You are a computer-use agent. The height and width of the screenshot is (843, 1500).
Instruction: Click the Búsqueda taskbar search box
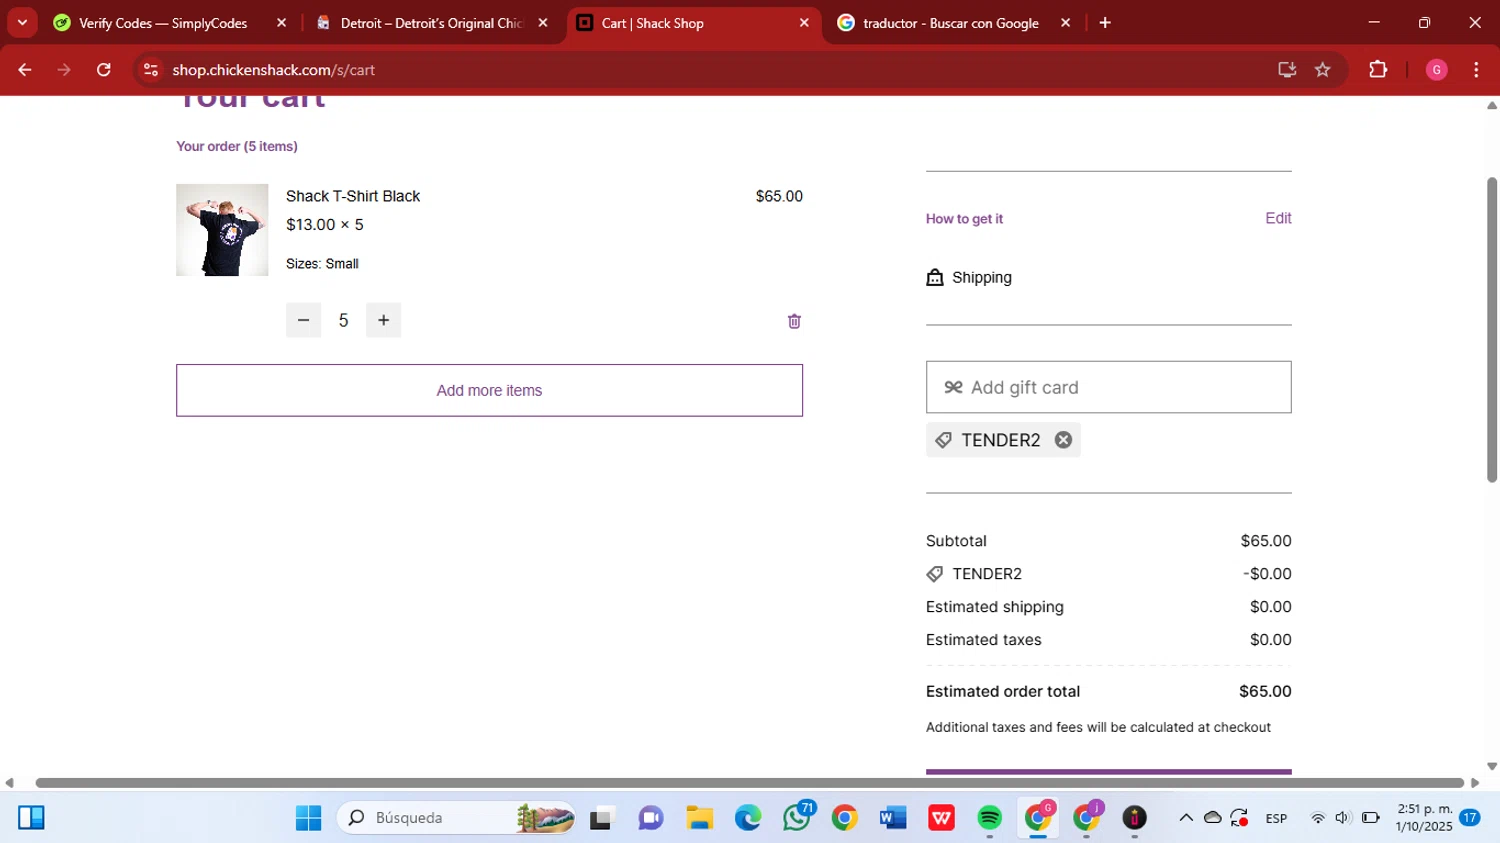(456, 818)
